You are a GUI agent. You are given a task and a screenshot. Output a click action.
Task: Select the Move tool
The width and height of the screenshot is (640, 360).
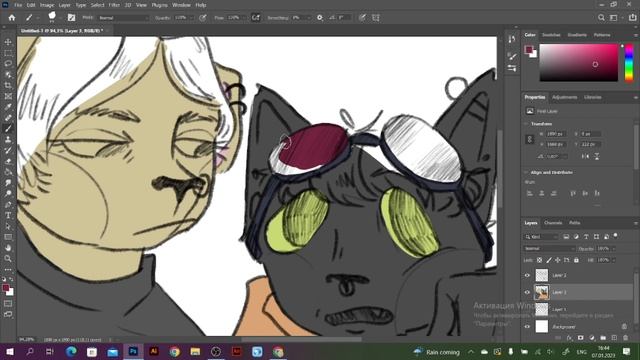(8, 42)
